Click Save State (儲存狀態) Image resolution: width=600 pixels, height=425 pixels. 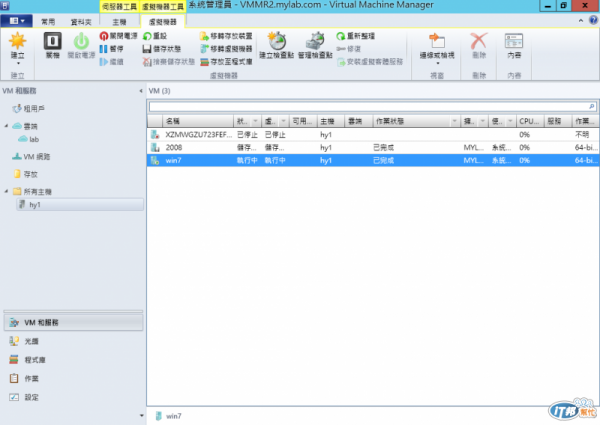tap(161, 49)
